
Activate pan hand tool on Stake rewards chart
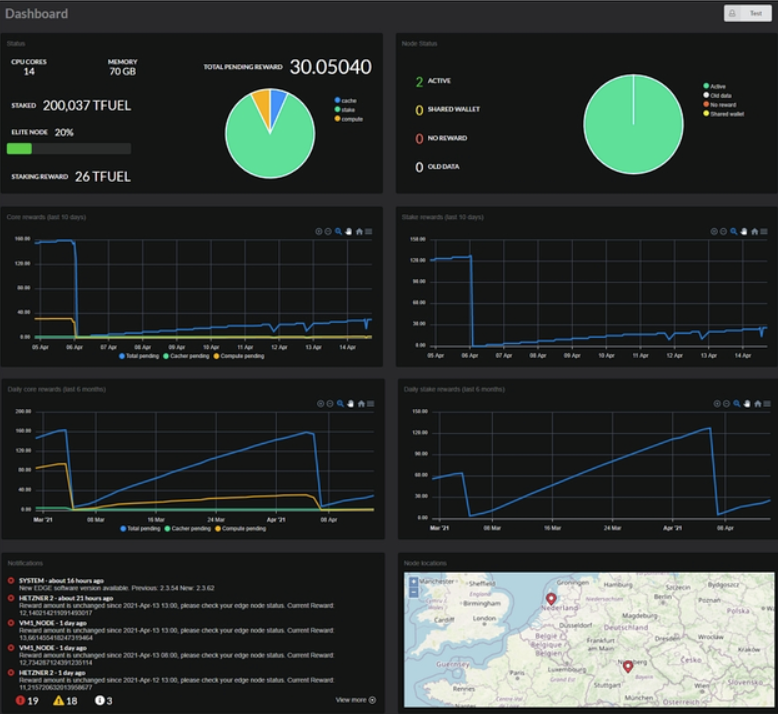(x=744, y=231)
